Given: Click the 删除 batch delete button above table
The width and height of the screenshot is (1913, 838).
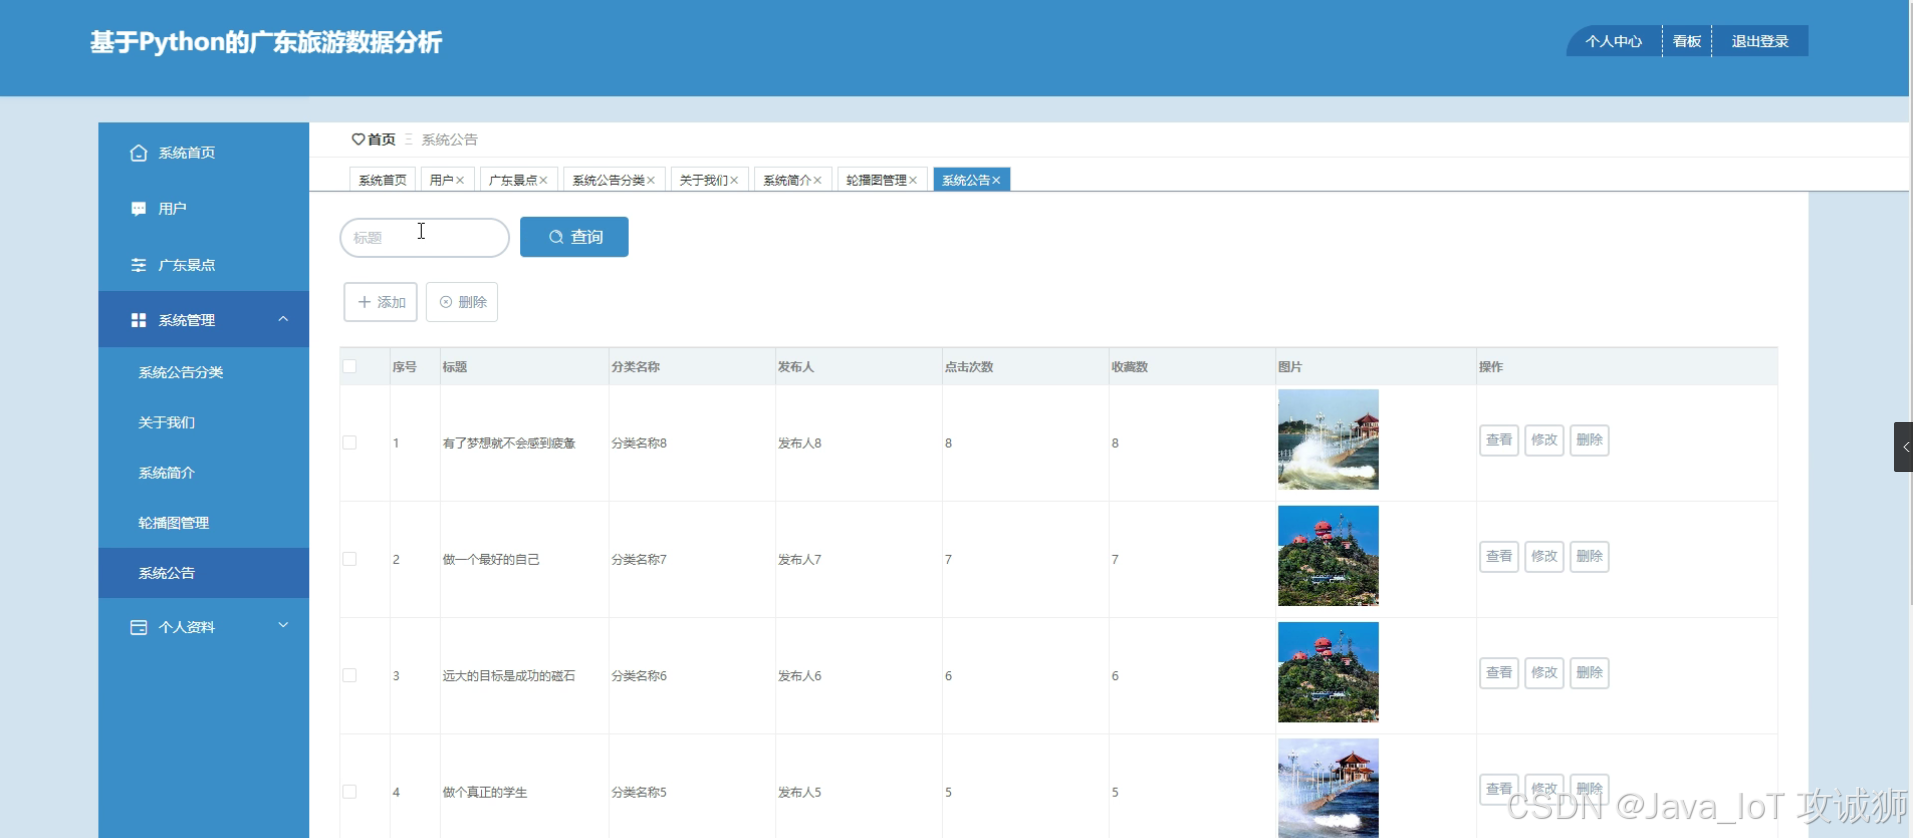Looking at the screenshot, I should click(462, 302).
